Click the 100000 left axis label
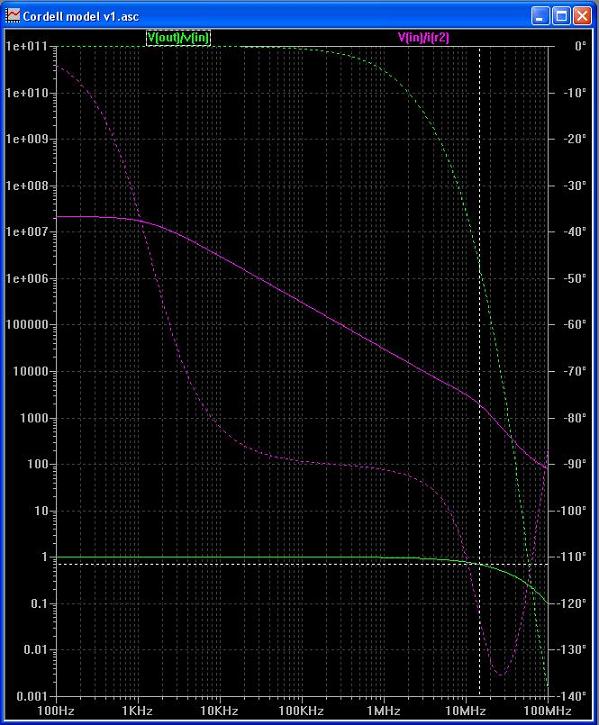Image resolution: width=599 pixels, height=725 pixels. pos(27,325)
